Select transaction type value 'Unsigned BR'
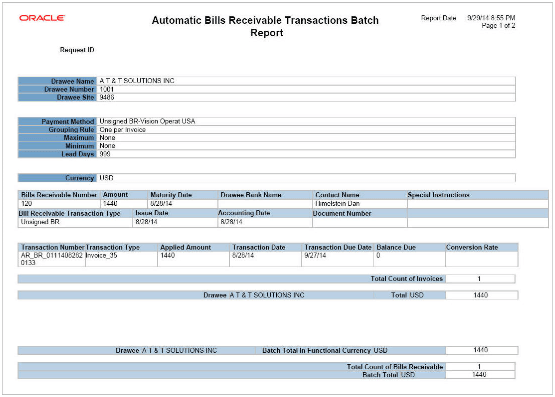 pos(40,222)
